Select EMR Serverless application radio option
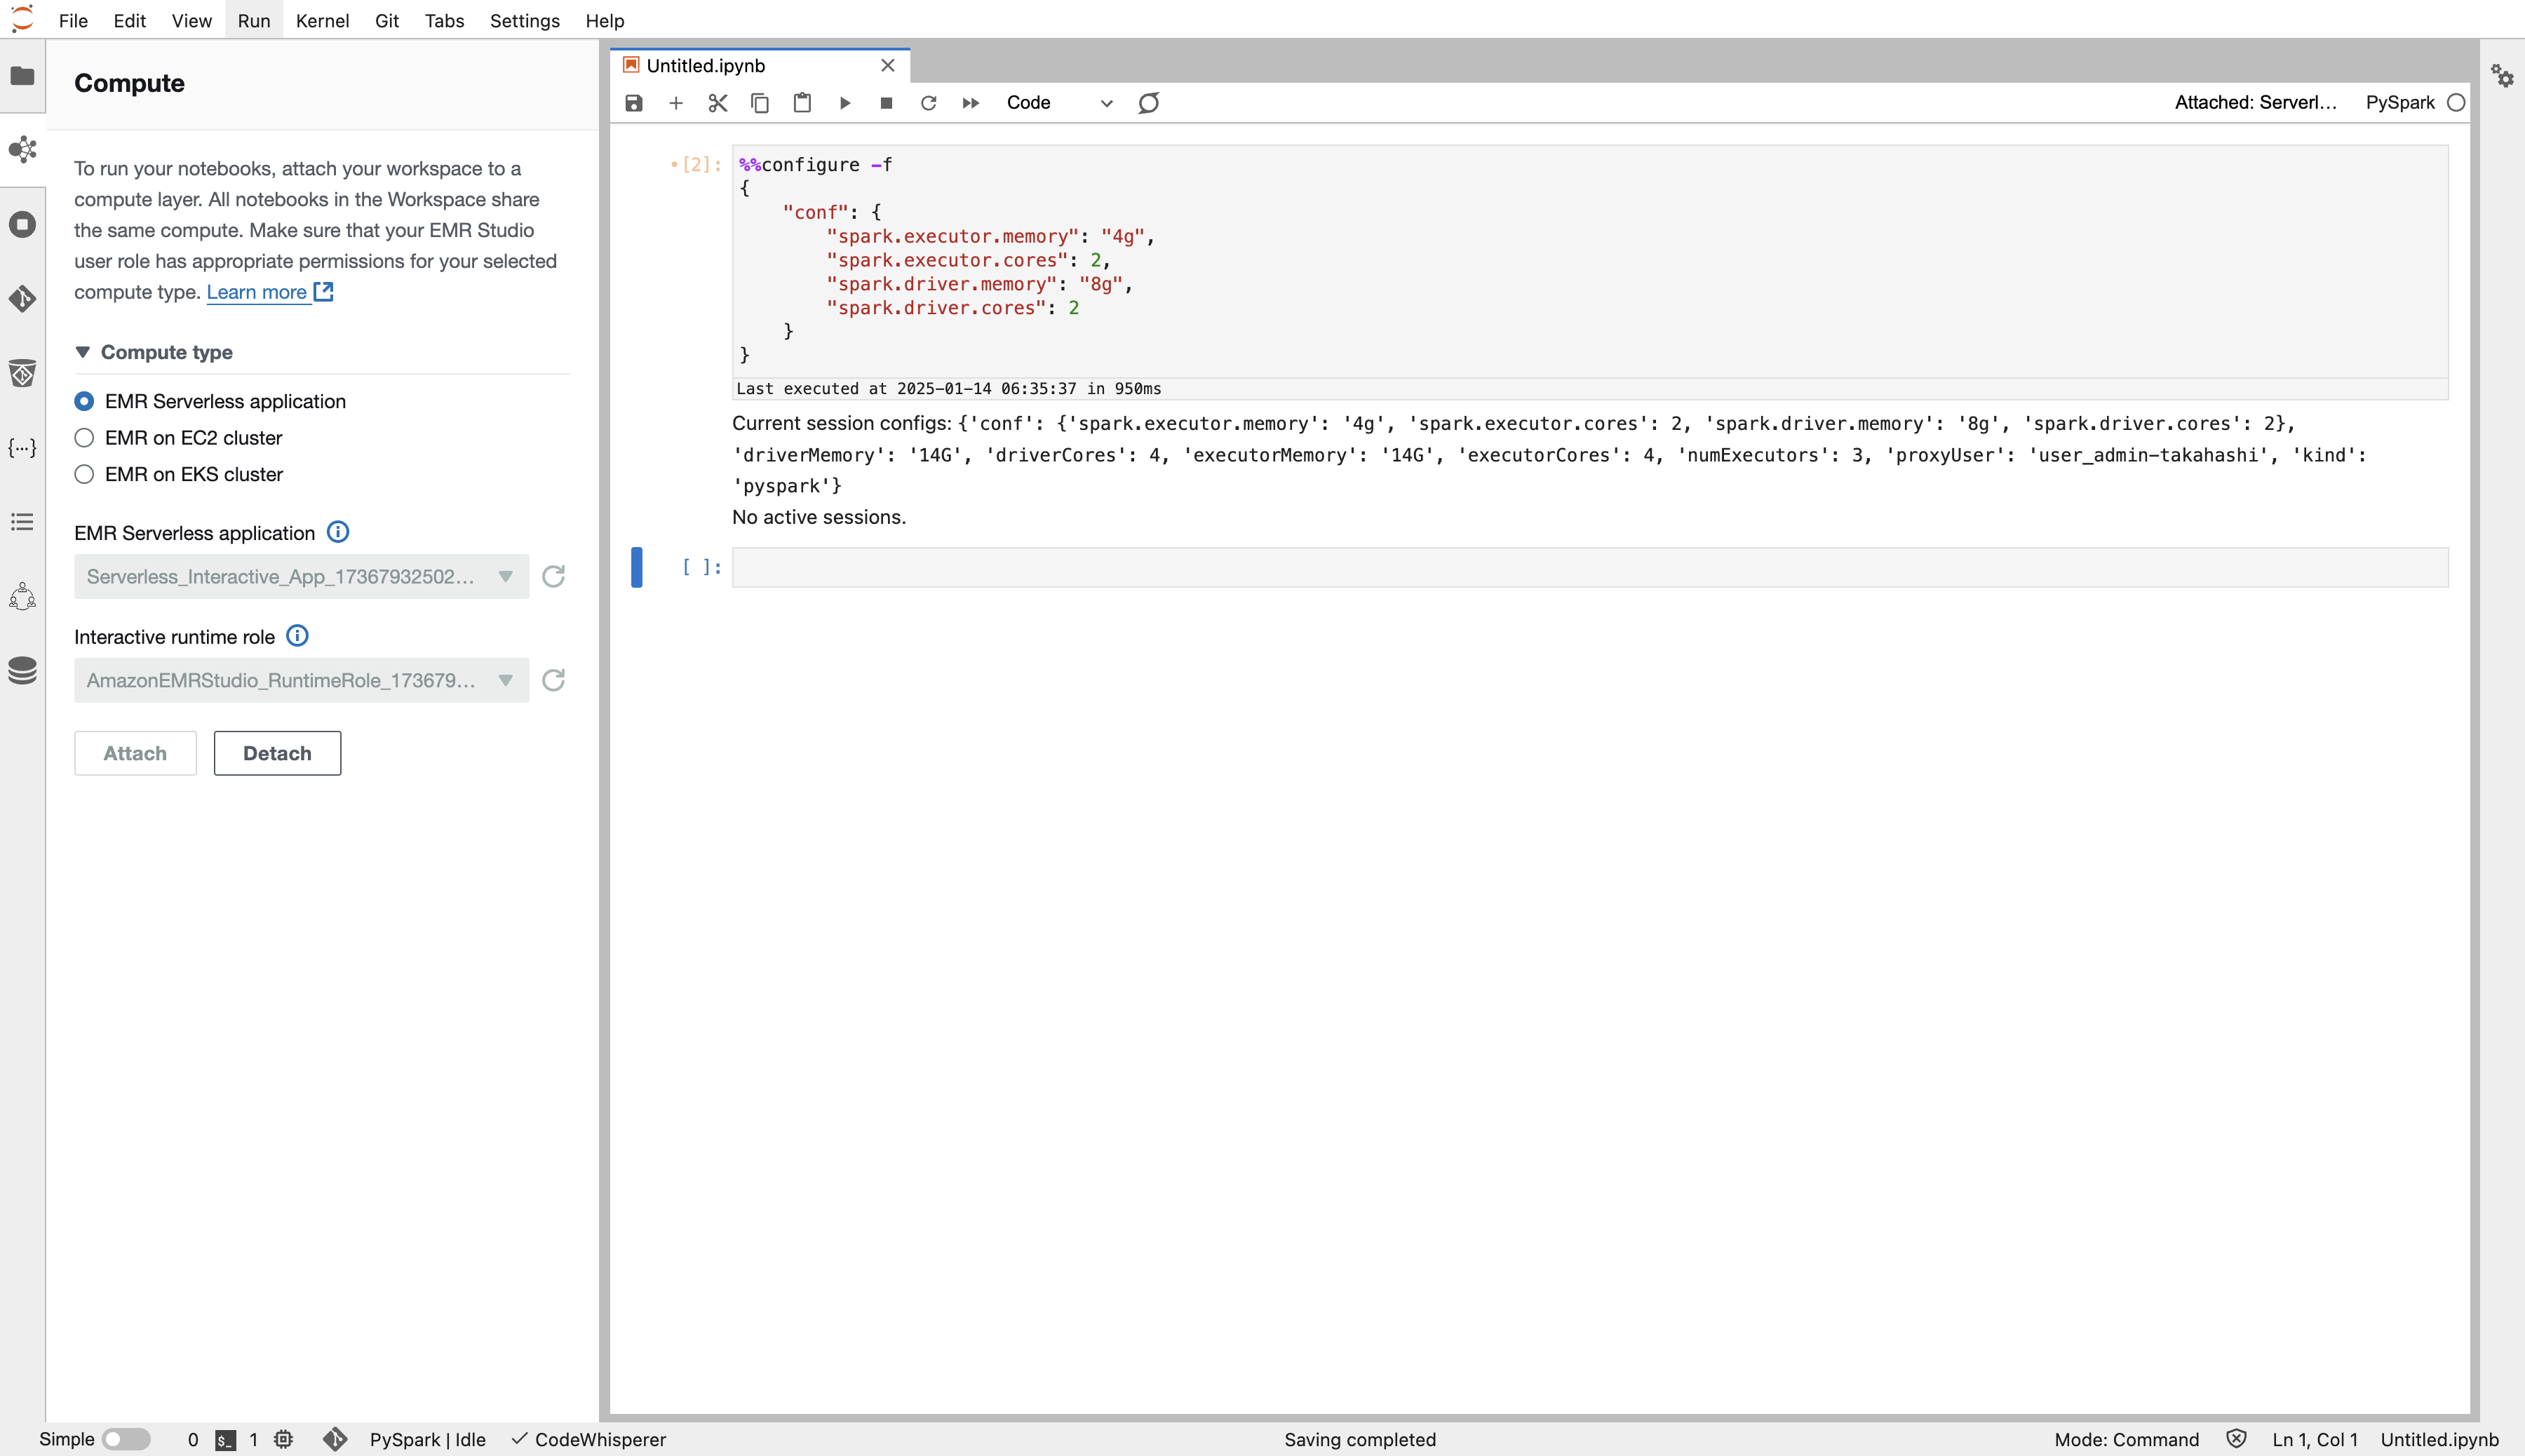 click(x=84, y=401)
